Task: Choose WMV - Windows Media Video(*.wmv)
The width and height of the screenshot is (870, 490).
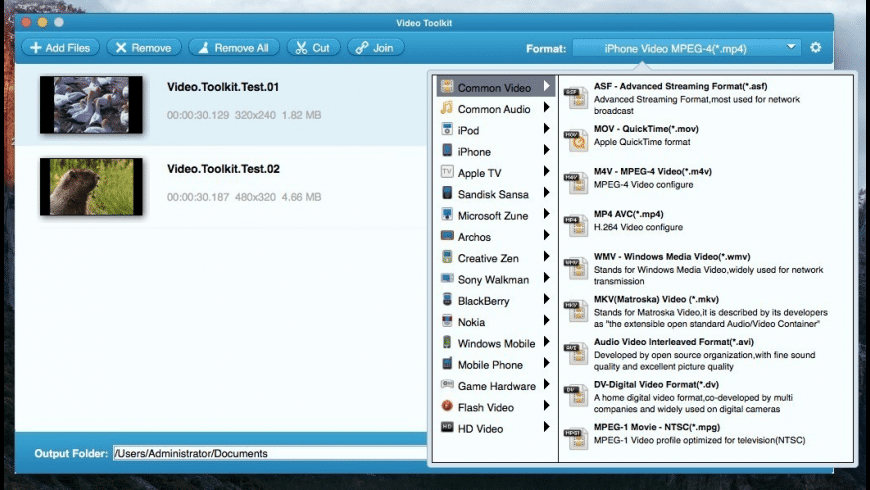Action: 672,256
